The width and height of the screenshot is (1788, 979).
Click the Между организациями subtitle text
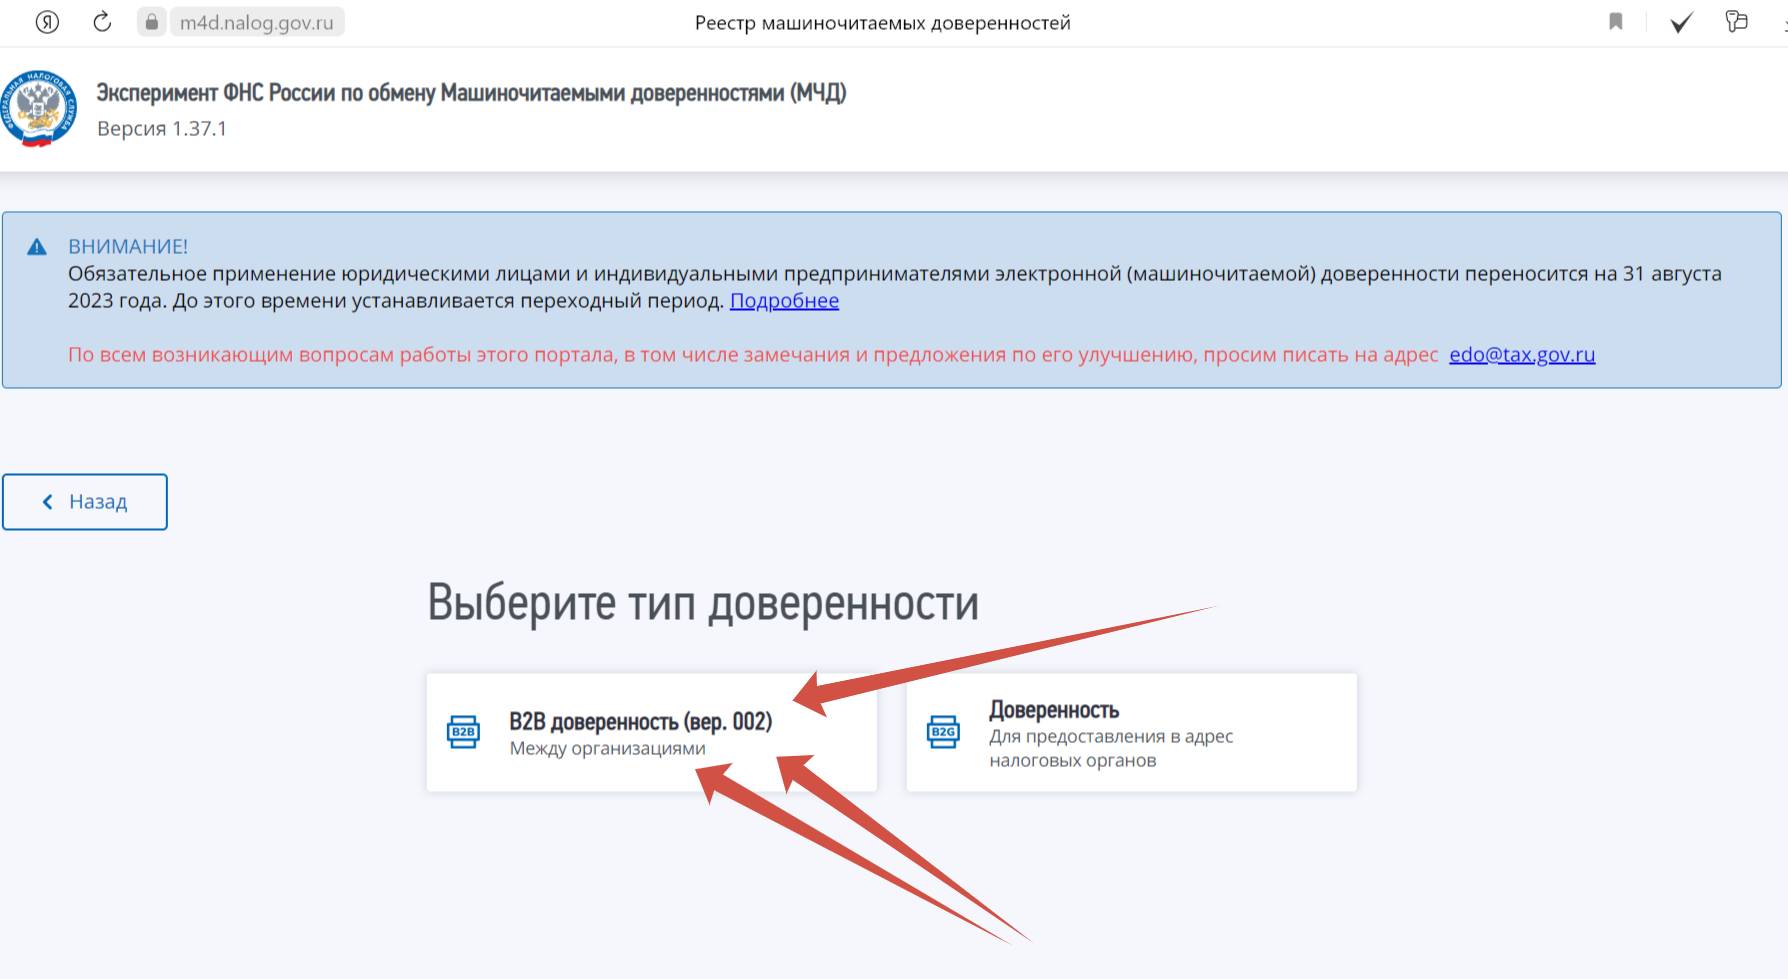608,749
